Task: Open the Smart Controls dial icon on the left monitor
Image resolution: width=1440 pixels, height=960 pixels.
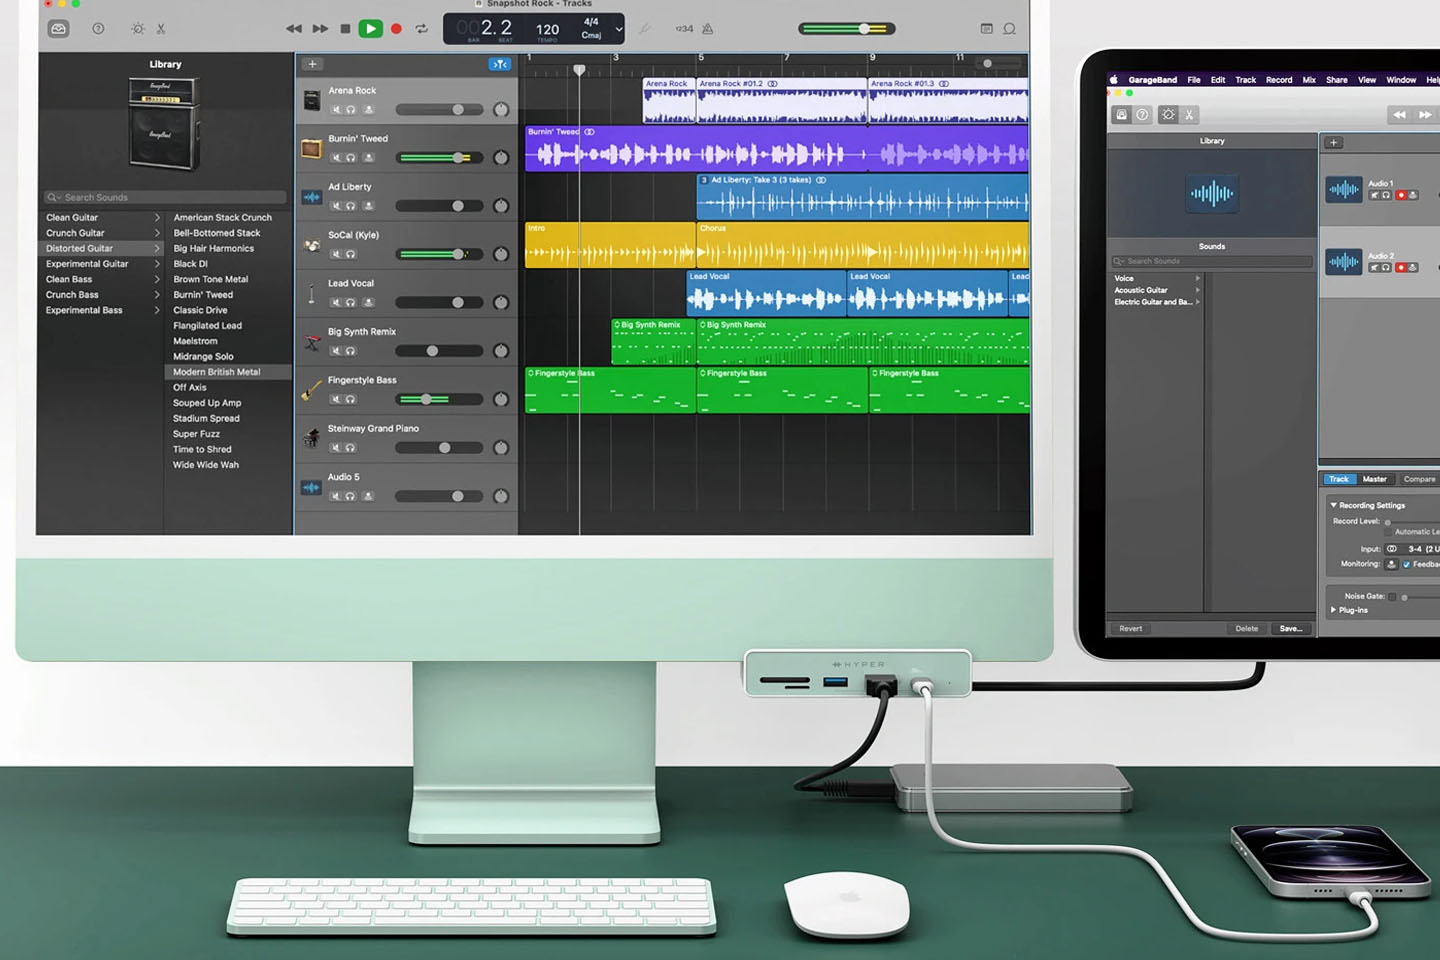Action: [x=138, y=29]
